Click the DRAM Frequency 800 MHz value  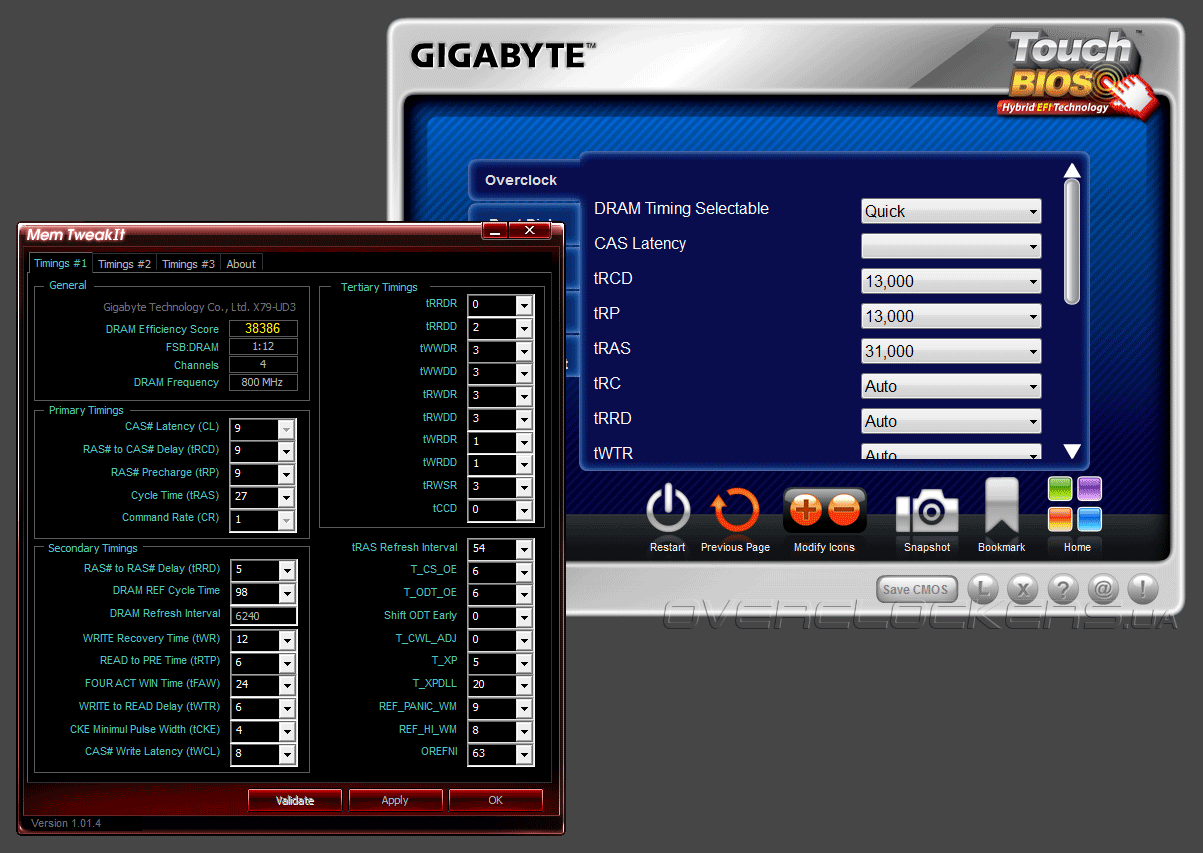click(263, 382)
